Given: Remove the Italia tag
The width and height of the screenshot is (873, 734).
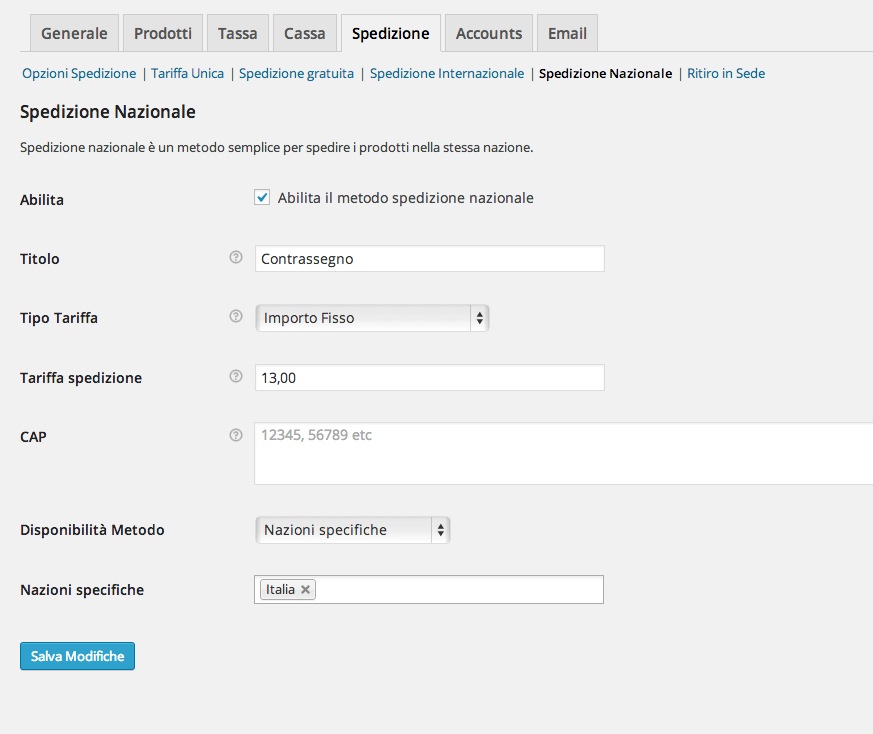Looking at the screenshot, I should (x=306, y=590).
